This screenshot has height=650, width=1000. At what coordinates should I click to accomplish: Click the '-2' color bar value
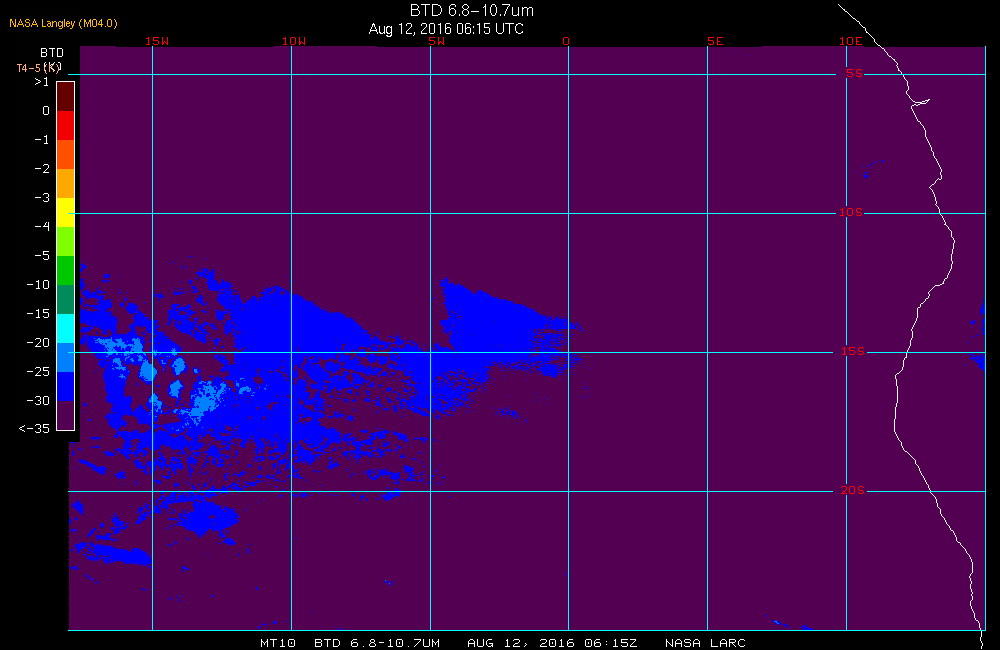point(41,168)
